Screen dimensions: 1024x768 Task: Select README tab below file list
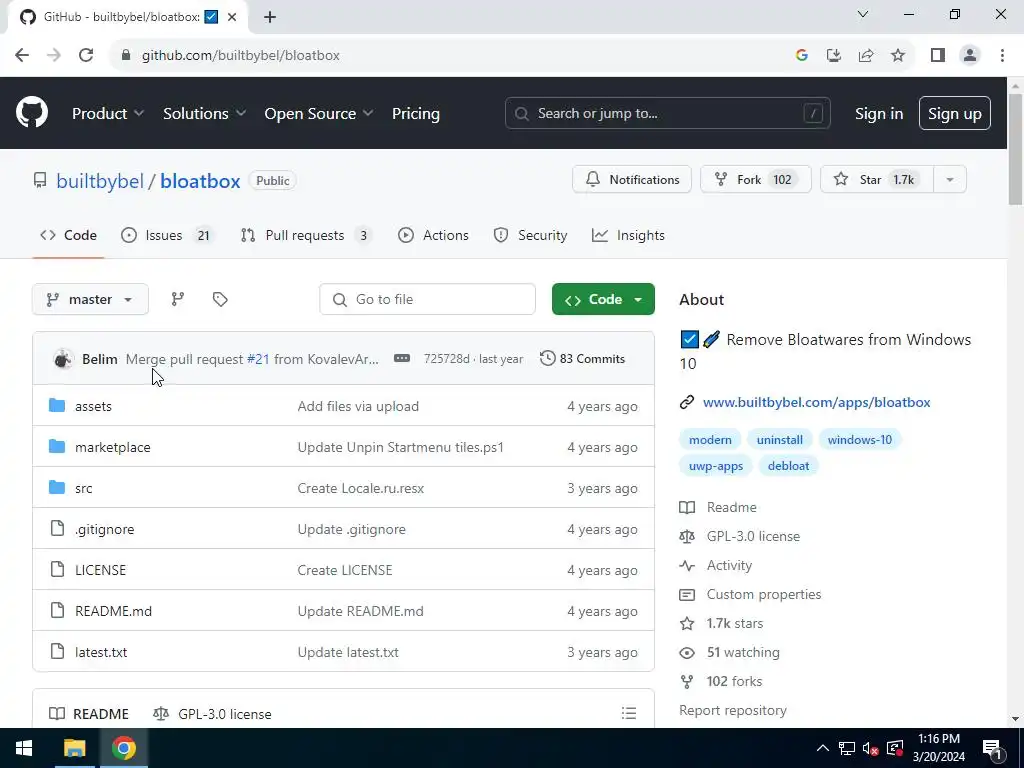pyautogui.click(x=89, y=714)
